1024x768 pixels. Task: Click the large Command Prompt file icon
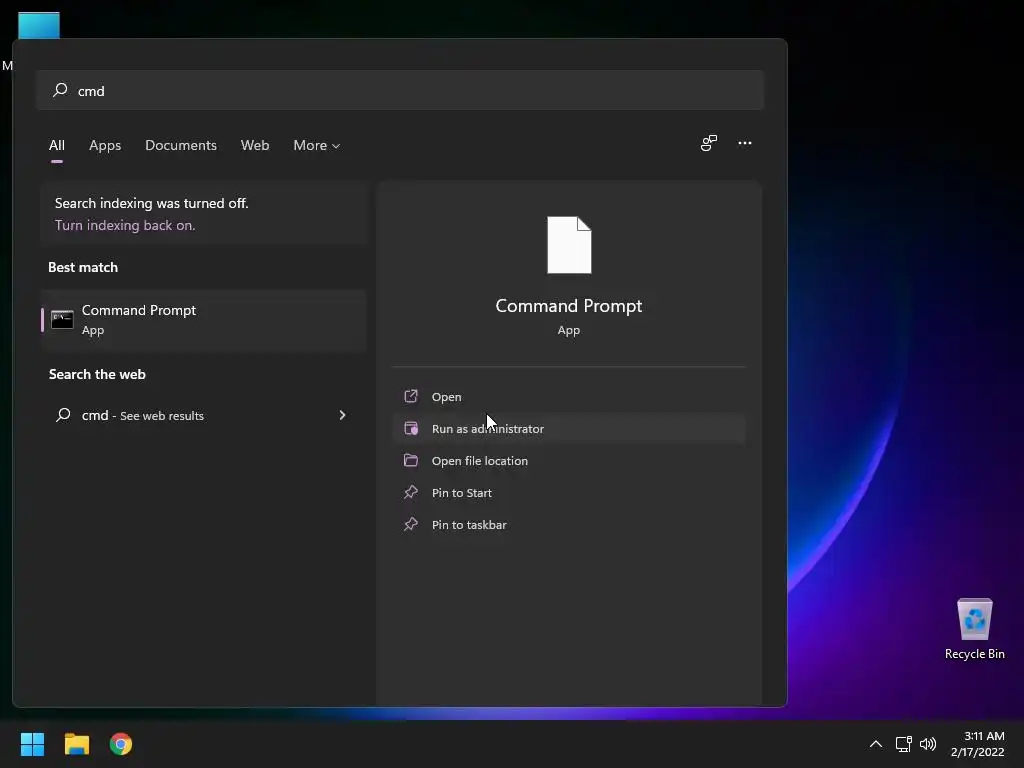coord(569,245)
